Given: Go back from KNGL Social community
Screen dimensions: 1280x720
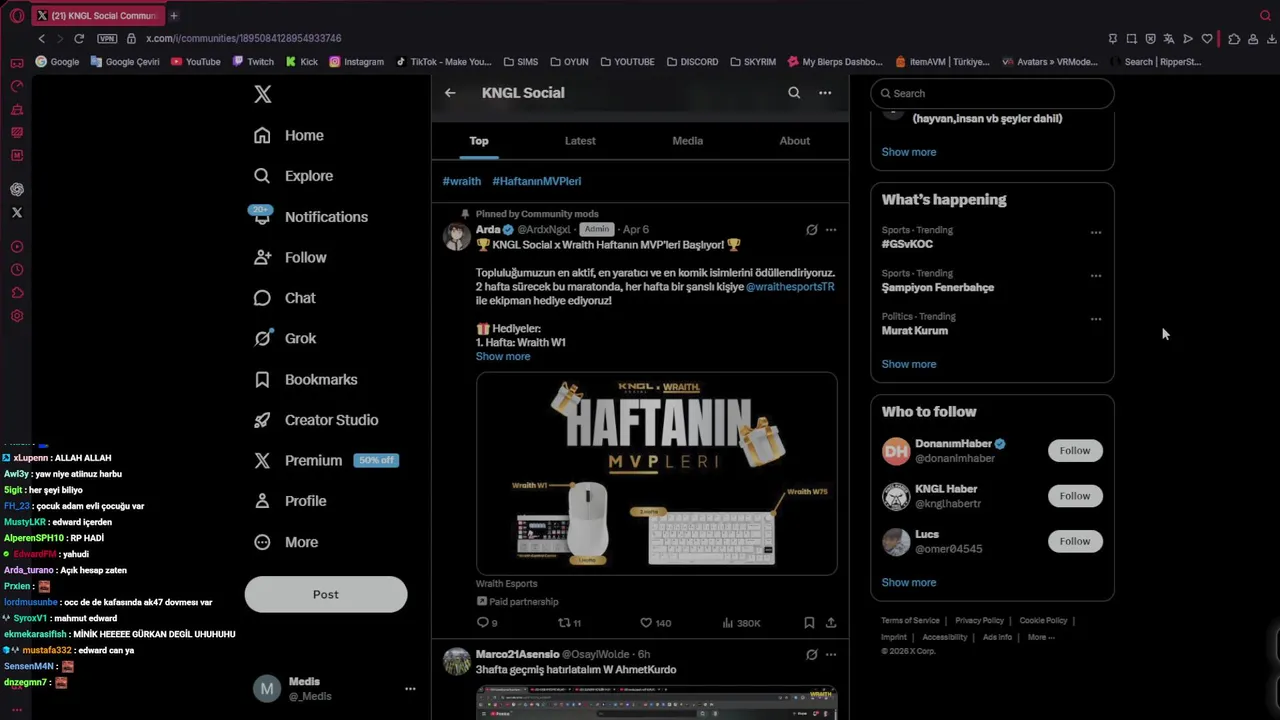Looking at the screenshot, I should (450, 93).
